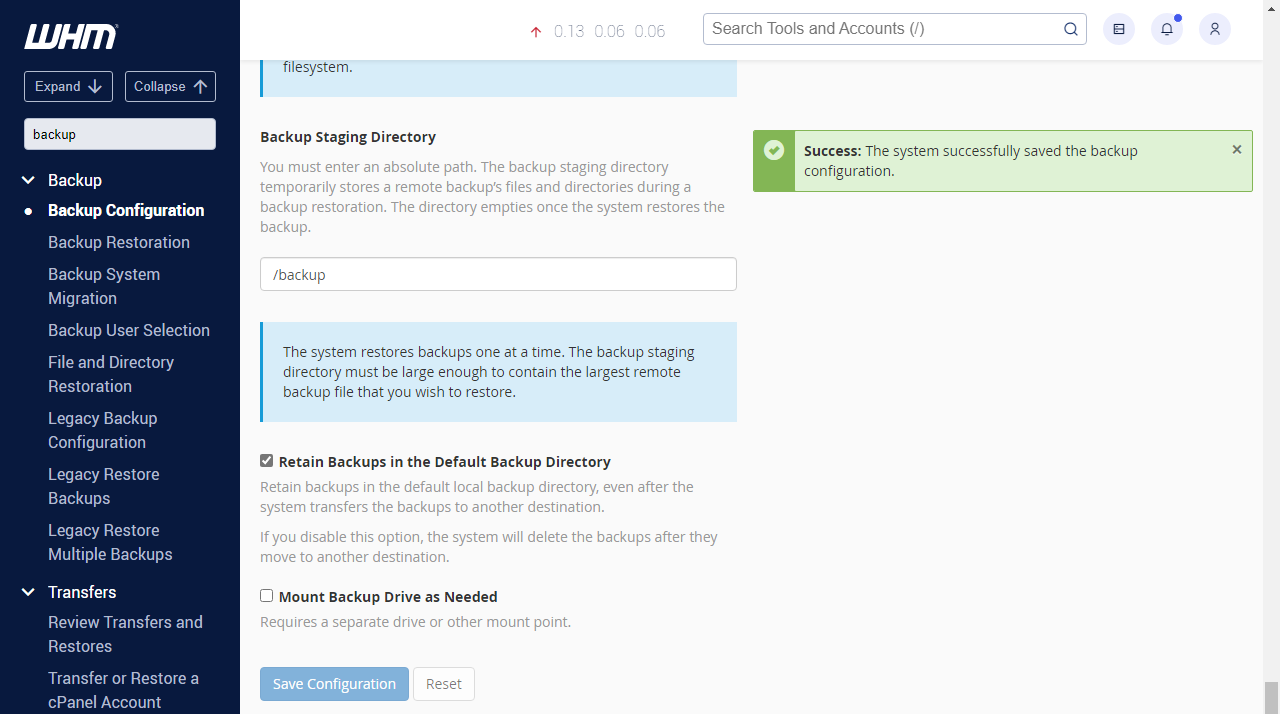This screenshot has height=714, width=1280.
Task: Click the Save Configuration button
Action: click(333, 683)
